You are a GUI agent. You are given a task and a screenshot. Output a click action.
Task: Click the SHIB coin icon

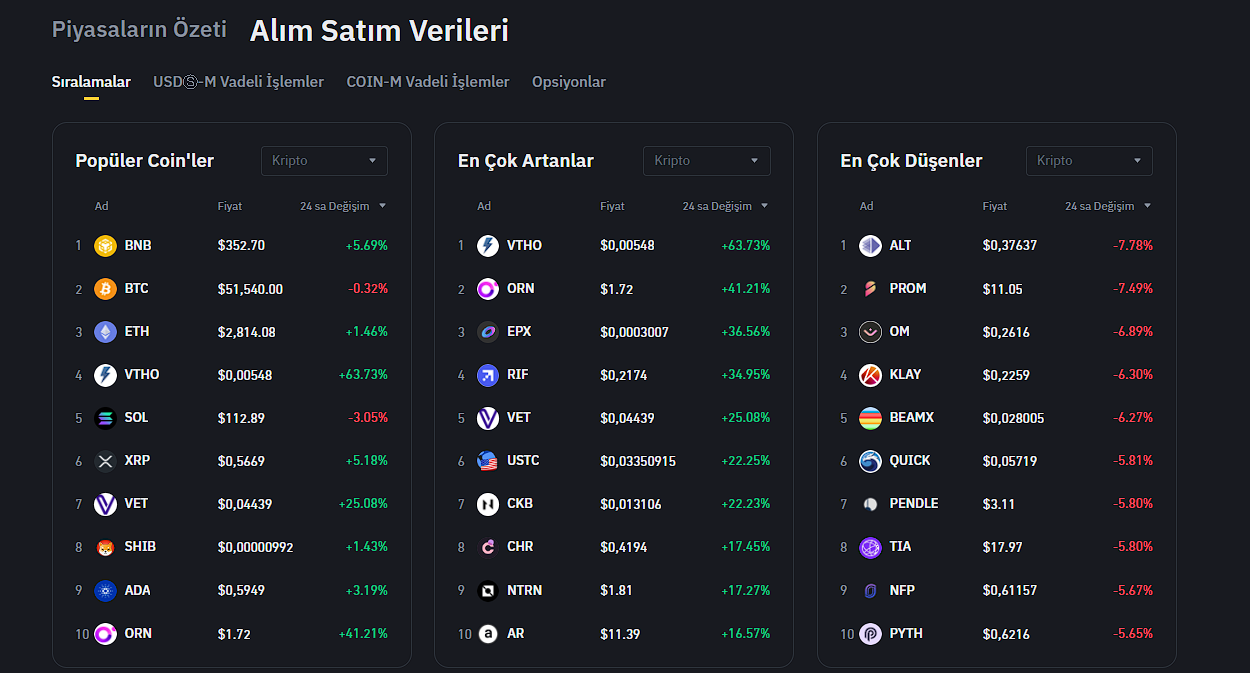click(x=105, y=548)
